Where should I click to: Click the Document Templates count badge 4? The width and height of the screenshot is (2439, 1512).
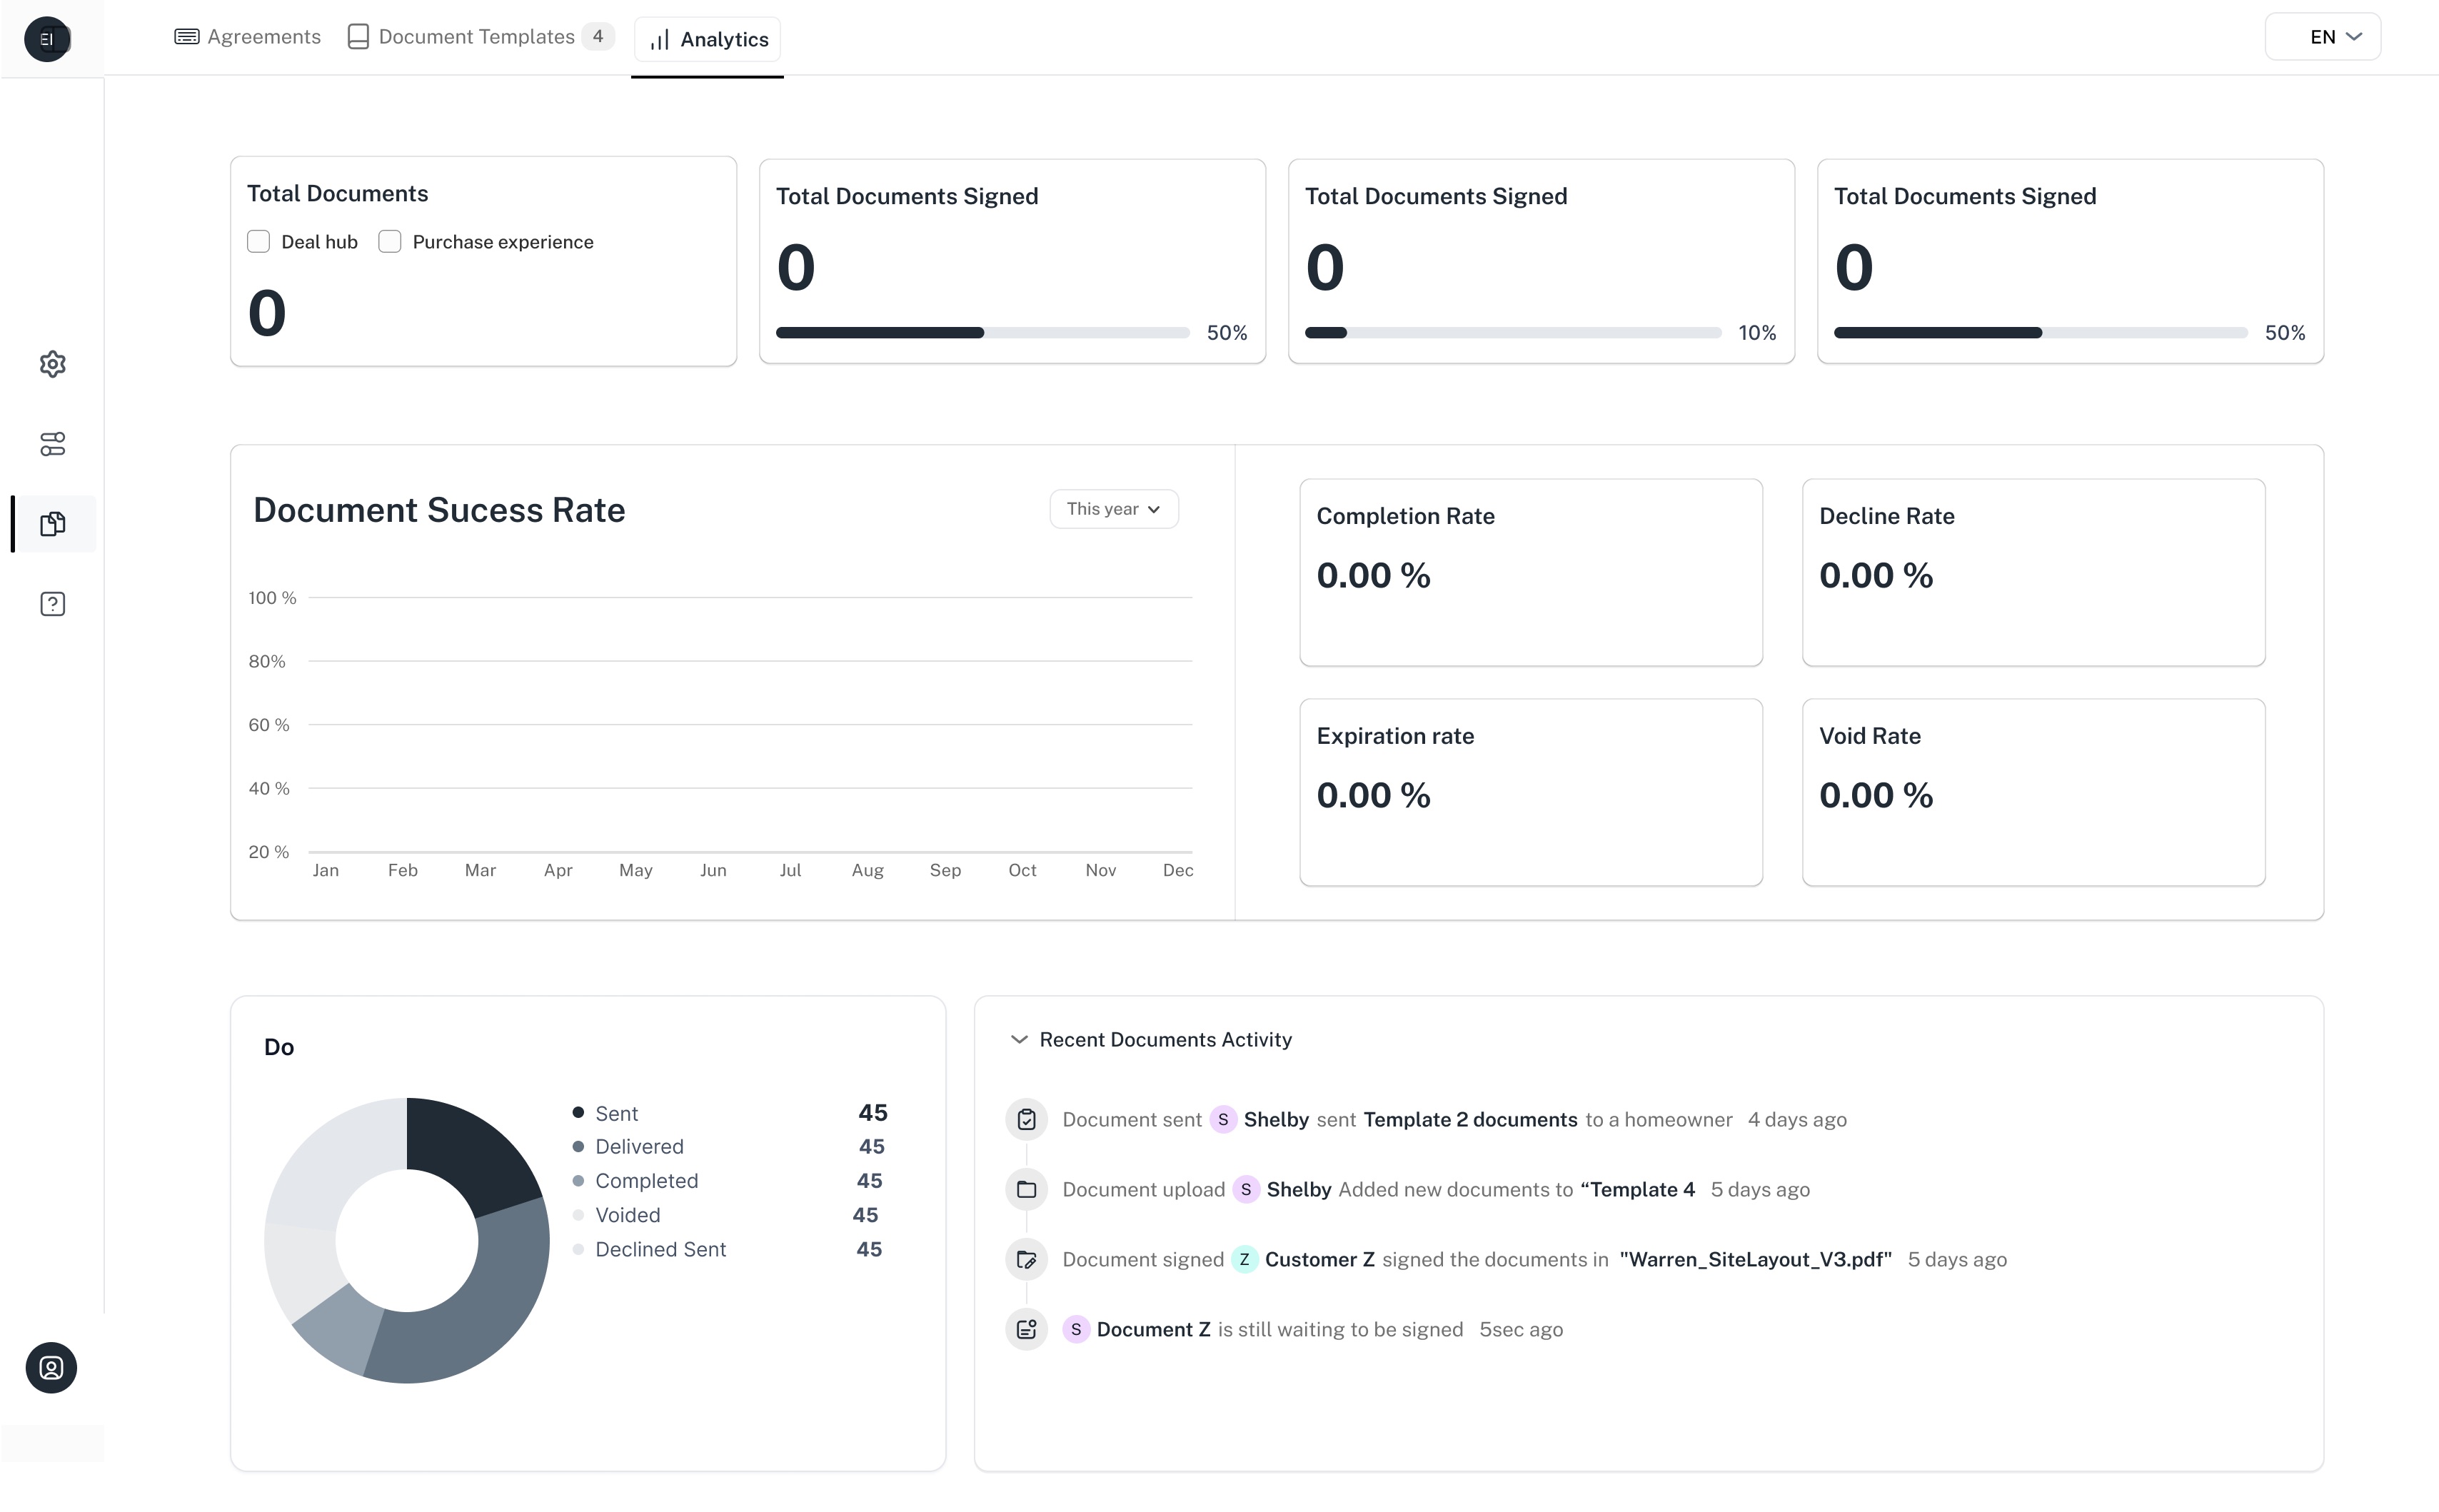(x=598, y=37)
